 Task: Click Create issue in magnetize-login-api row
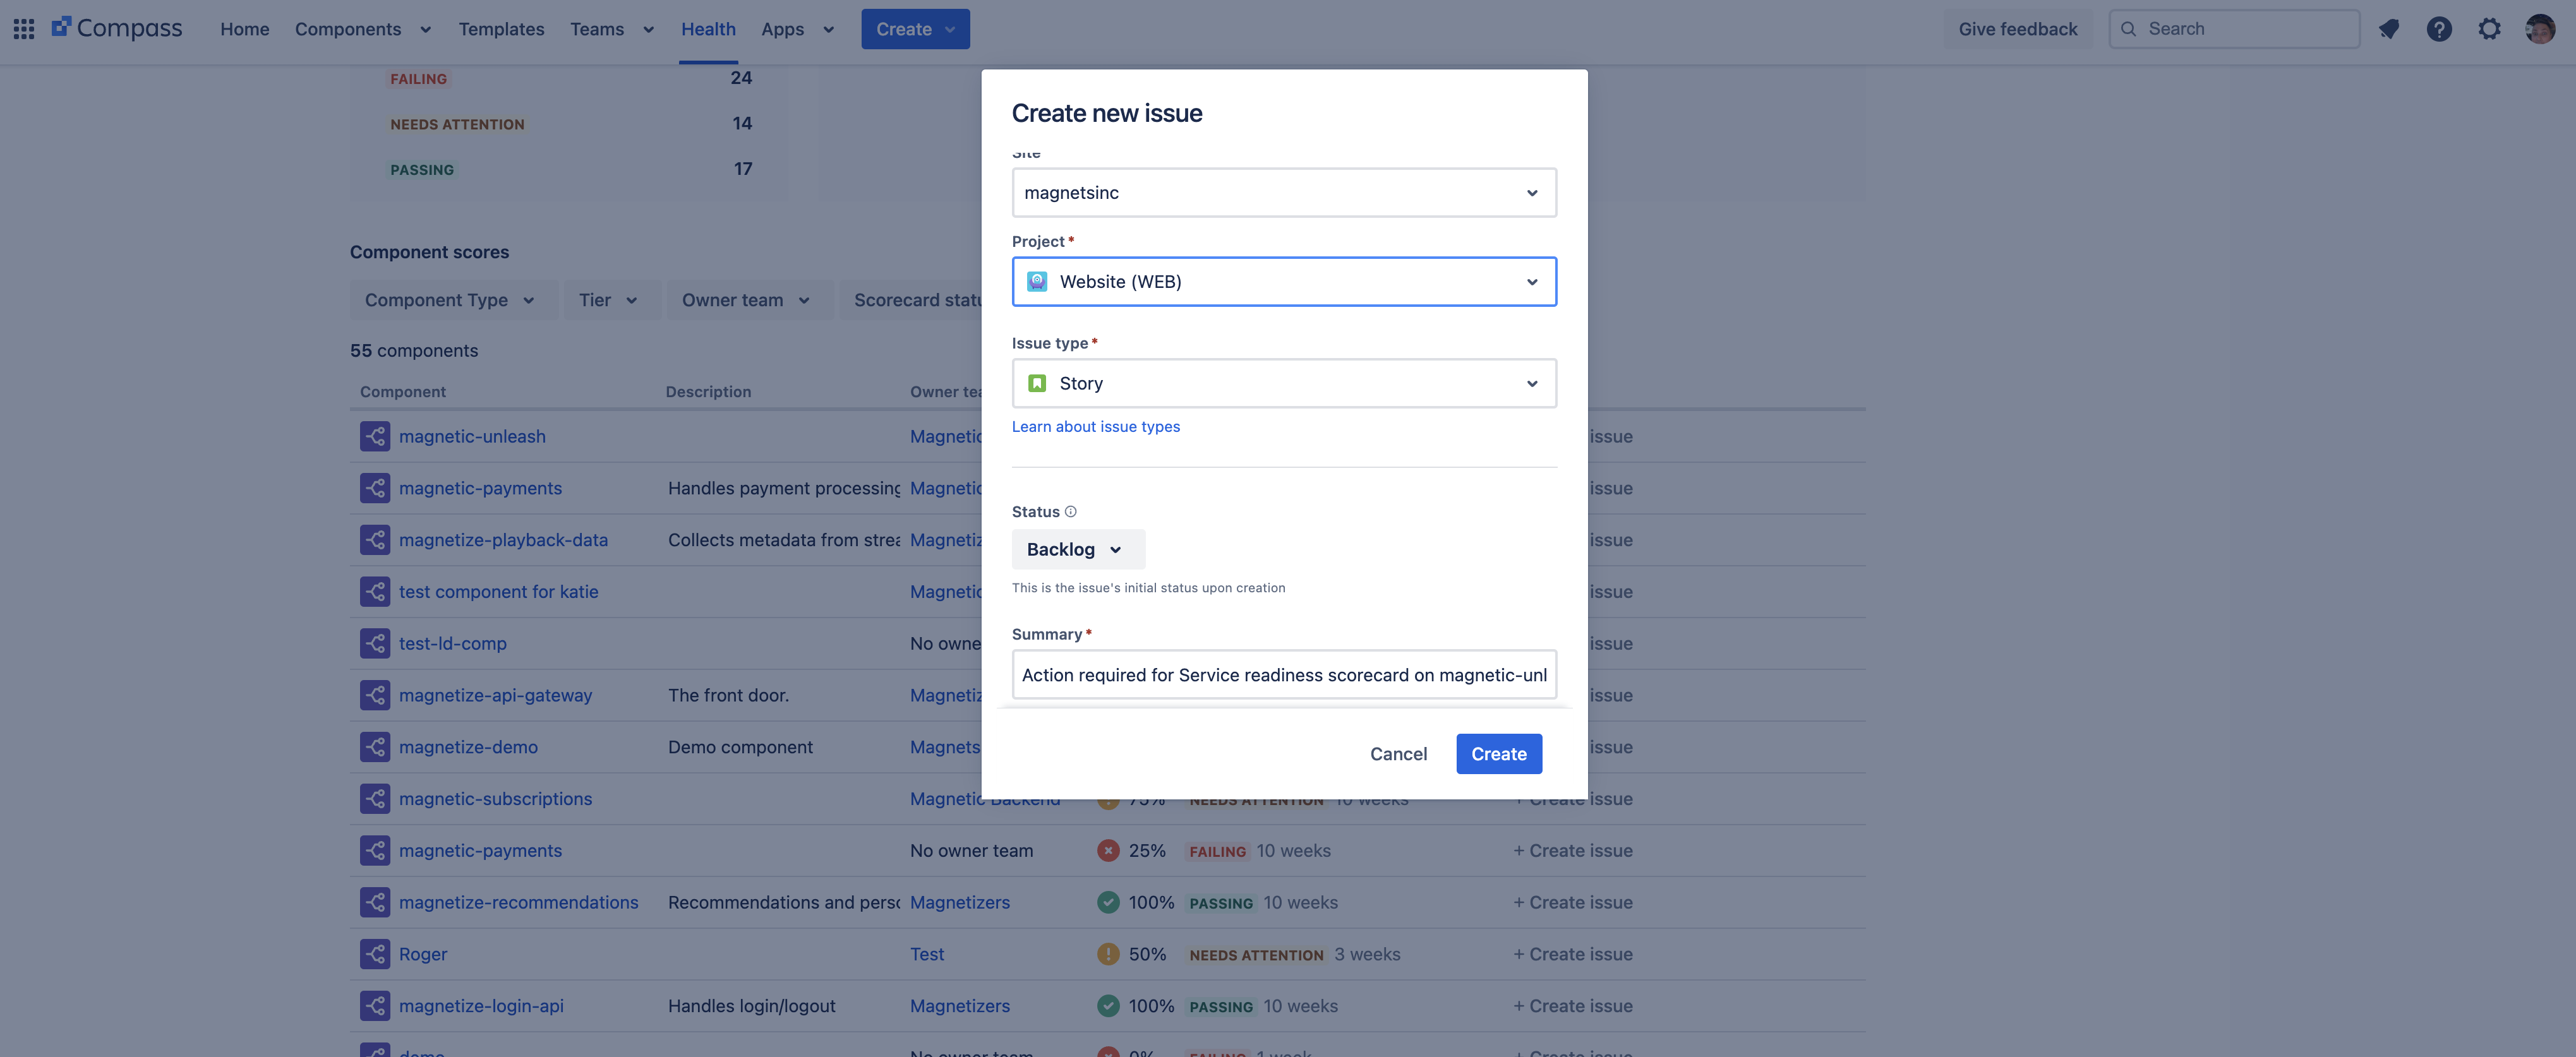1573,1006
